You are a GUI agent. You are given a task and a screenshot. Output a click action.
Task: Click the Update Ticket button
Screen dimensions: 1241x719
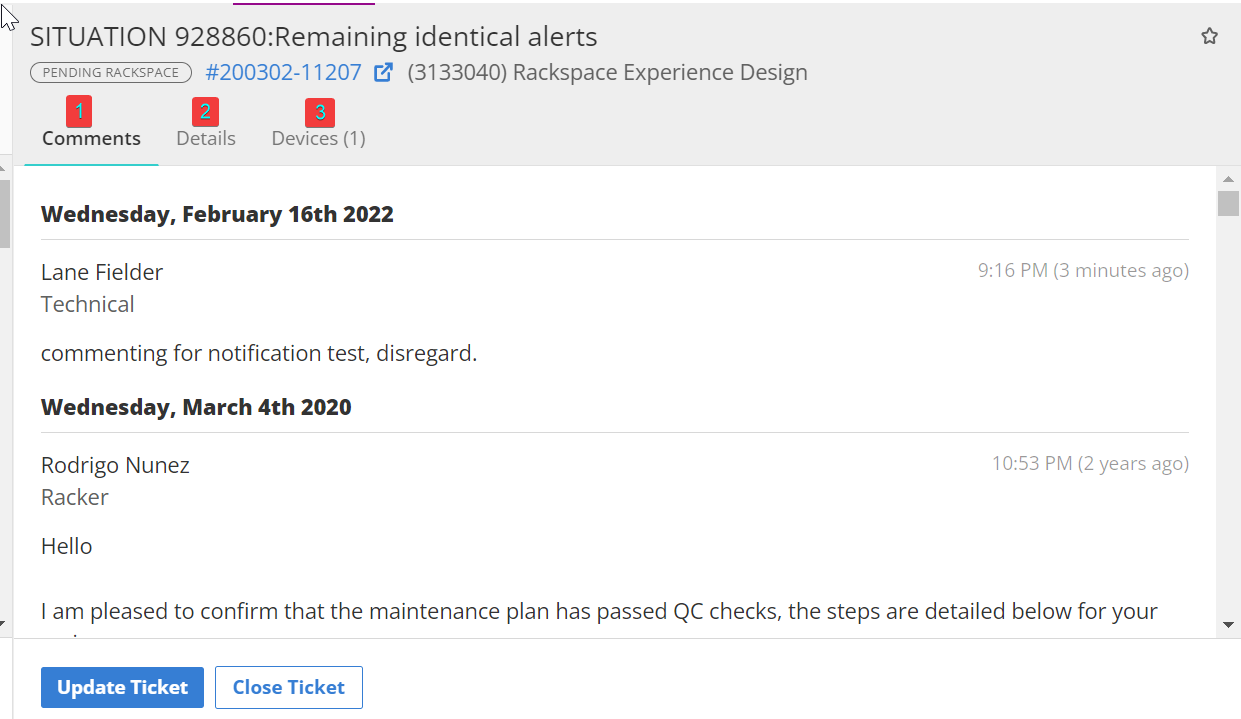[x=122, y=688]
